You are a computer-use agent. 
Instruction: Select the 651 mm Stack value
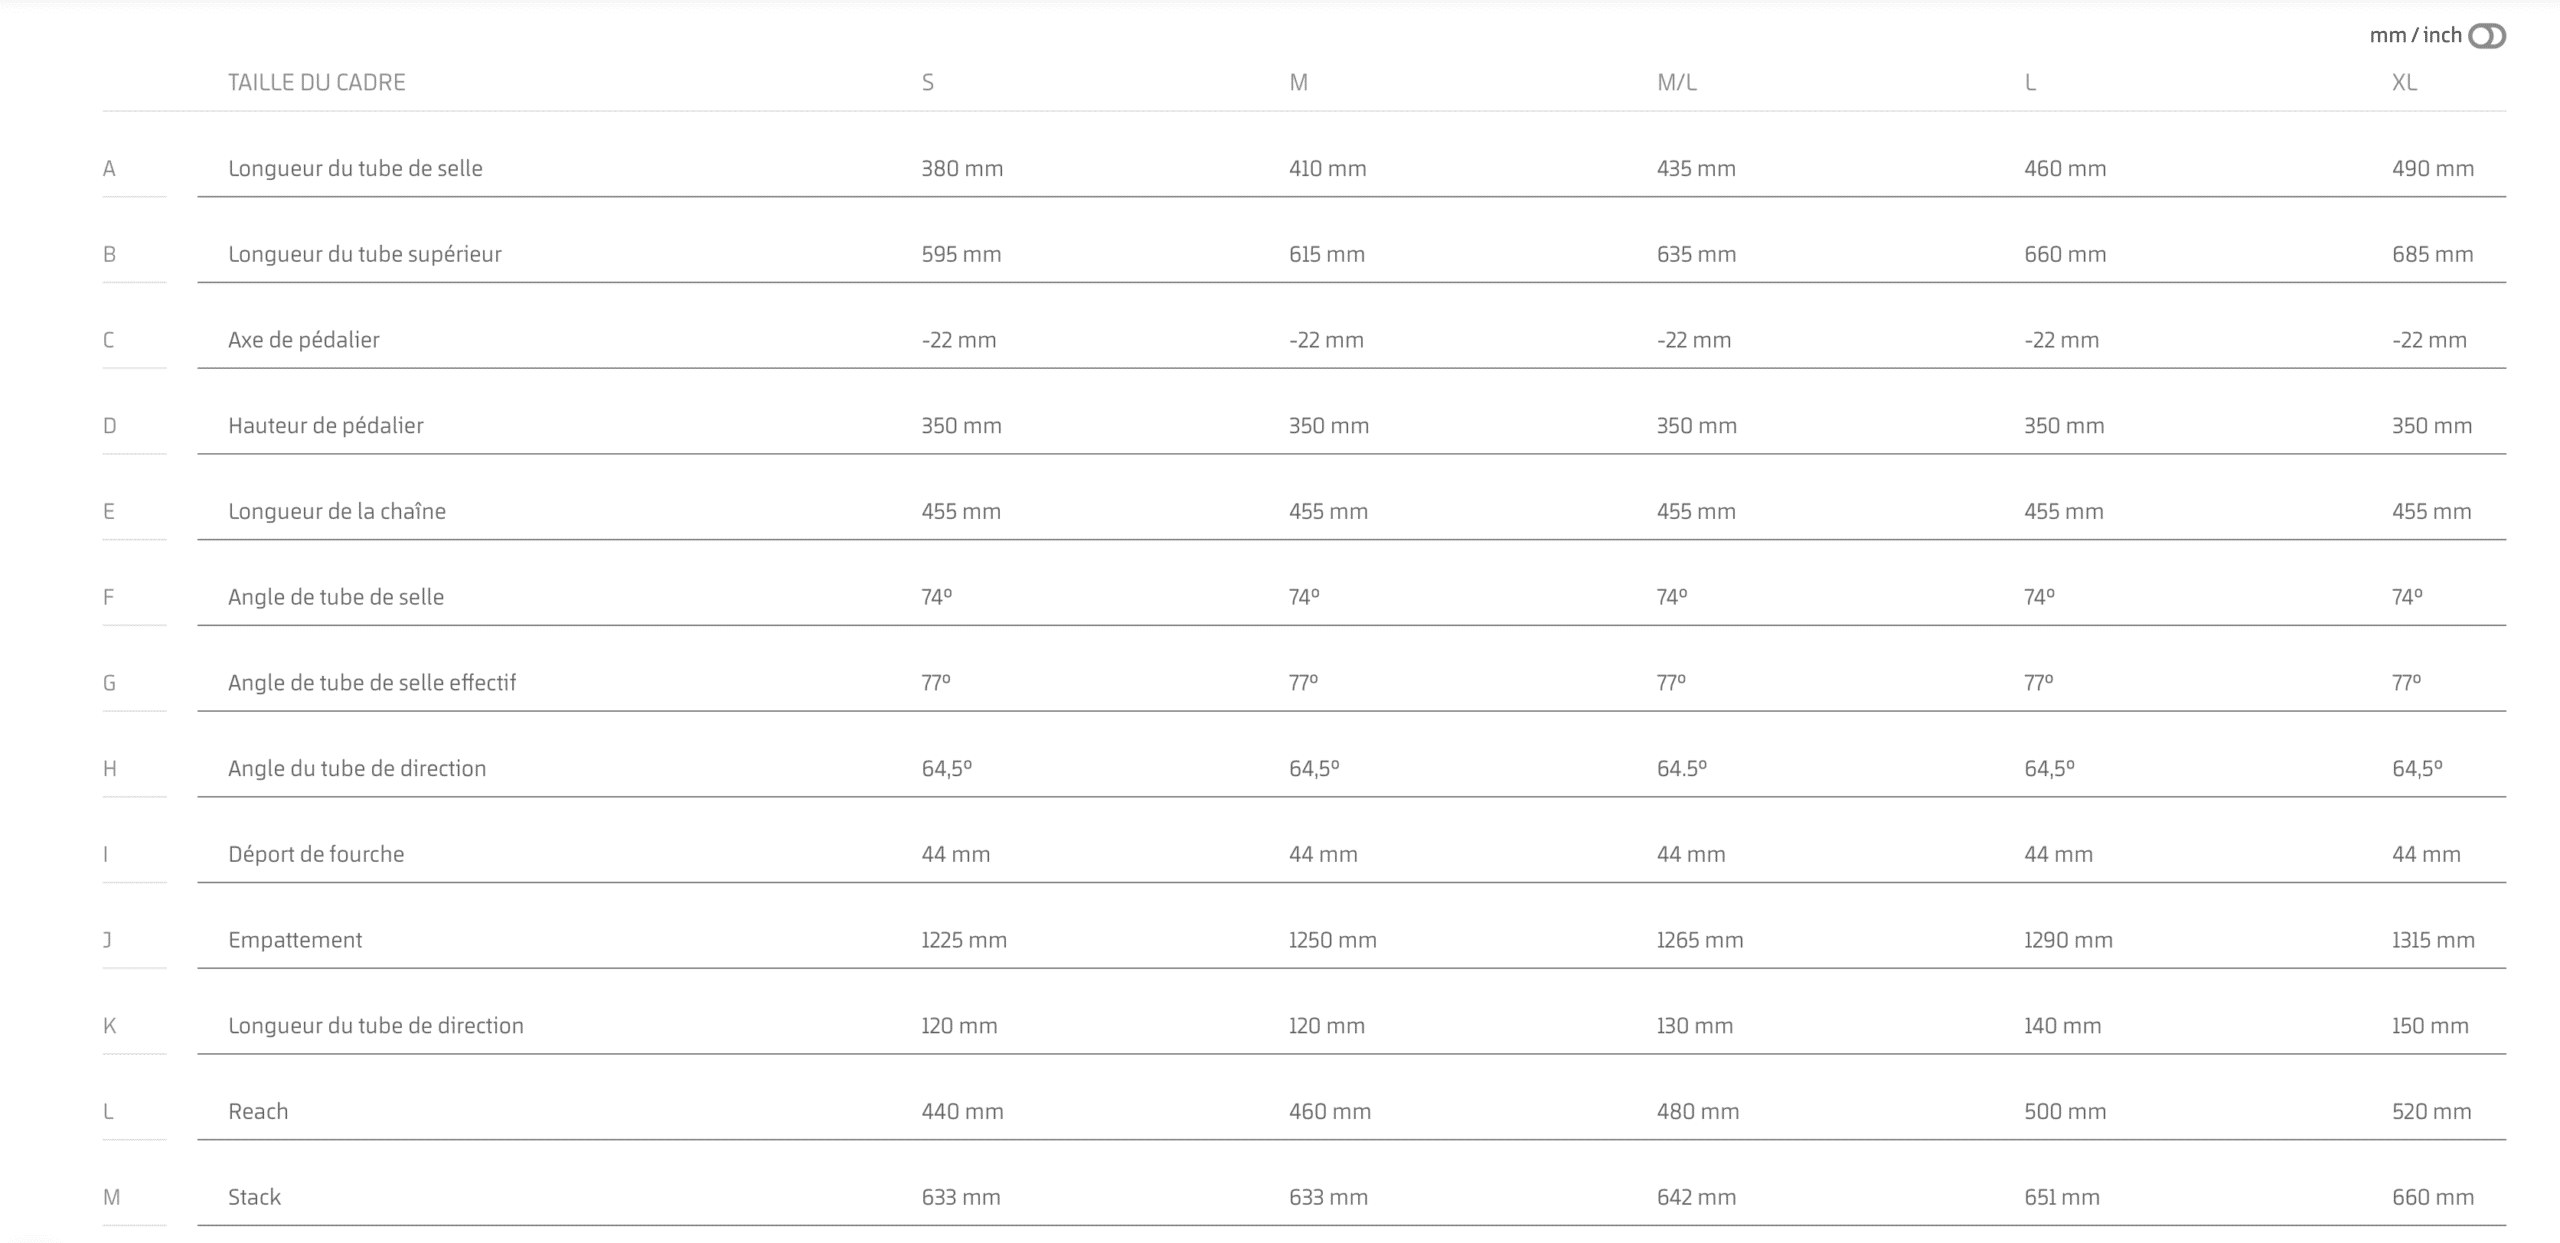click(2062, 1198)
